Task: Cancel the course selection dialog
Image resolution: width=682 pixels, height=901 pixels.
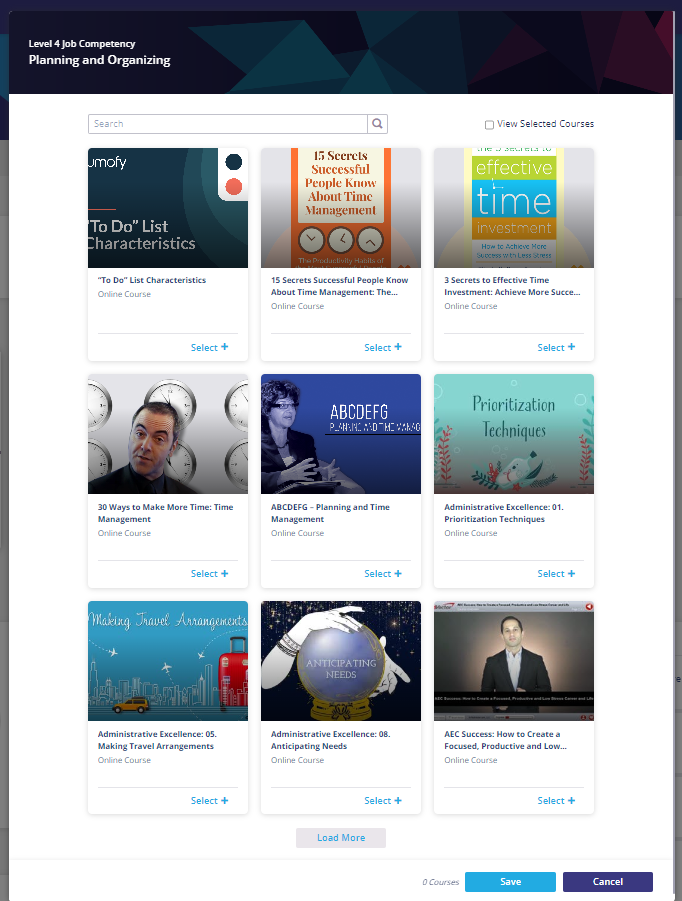Action: pyautogui.click(x=607, y=881)
